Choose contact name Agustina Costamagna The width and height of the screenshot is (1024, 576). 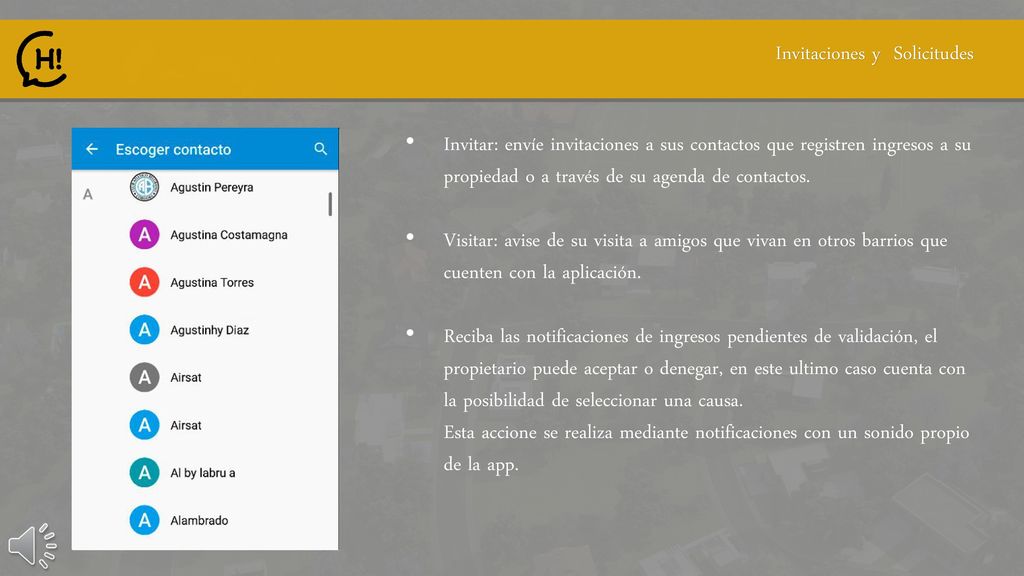229,235
